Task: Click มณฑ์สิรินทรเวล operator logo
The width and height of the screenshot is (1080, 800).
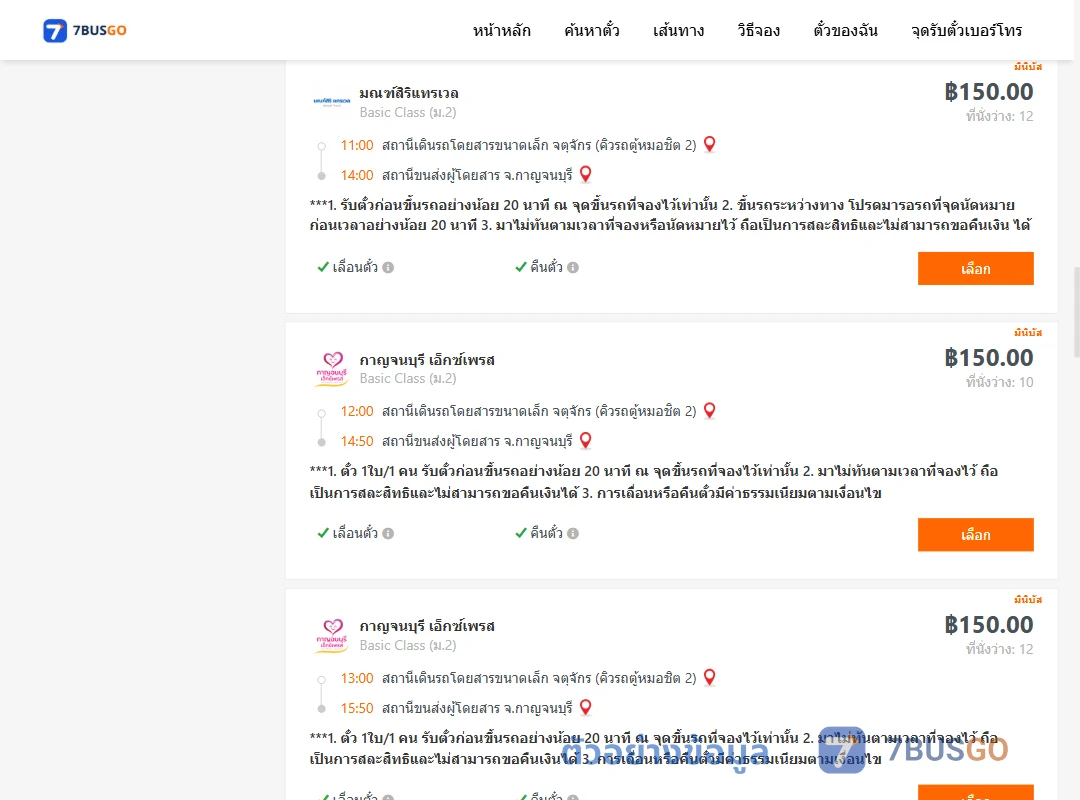Action: 332,101
